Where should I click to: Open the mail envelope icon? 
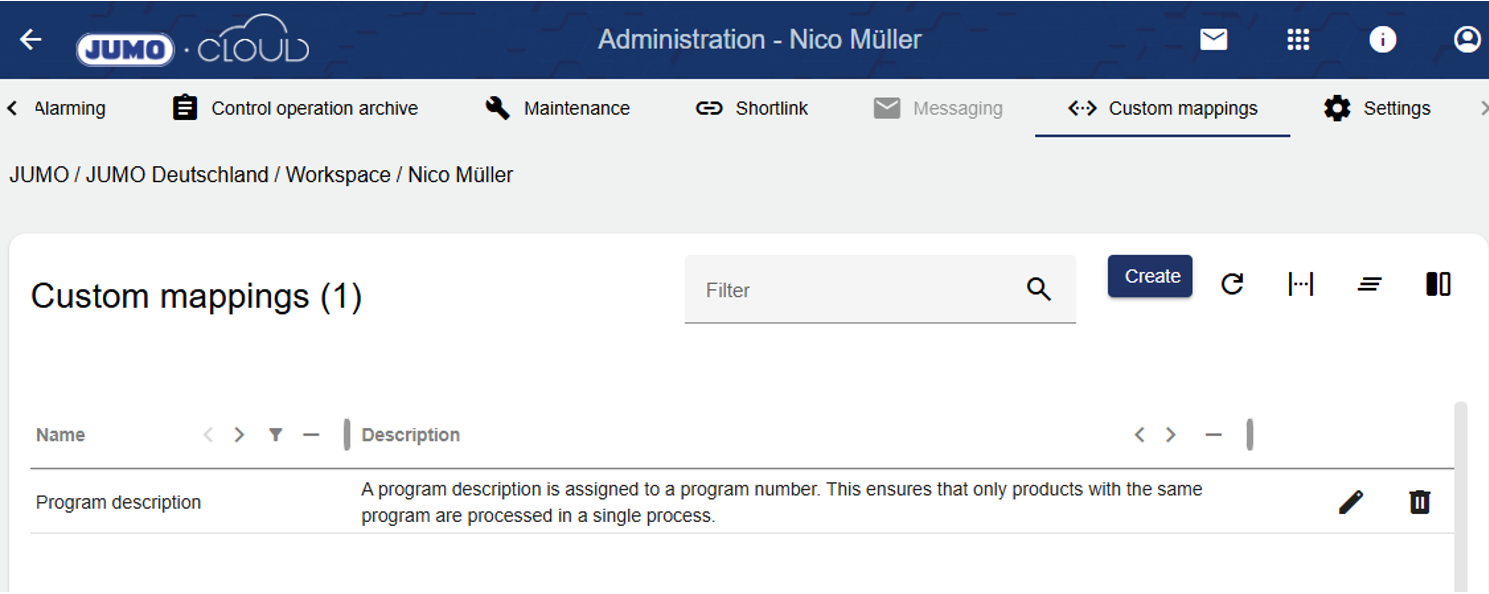click(1213, 40)
